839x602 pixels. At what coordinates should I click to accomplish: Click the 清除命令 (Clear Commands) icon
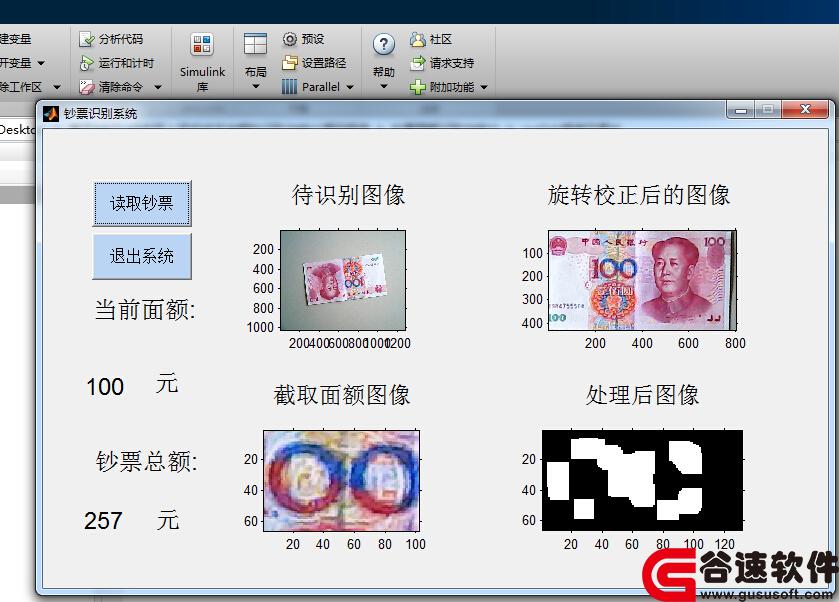click(87, 87)
